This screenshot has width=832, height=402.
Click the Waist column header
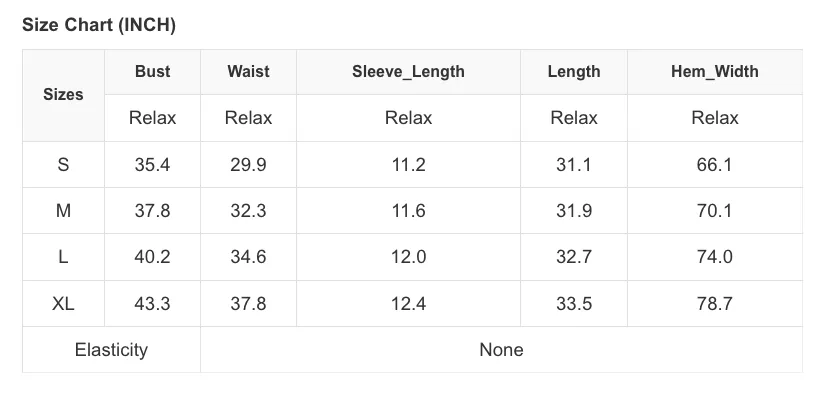[248, 72]
